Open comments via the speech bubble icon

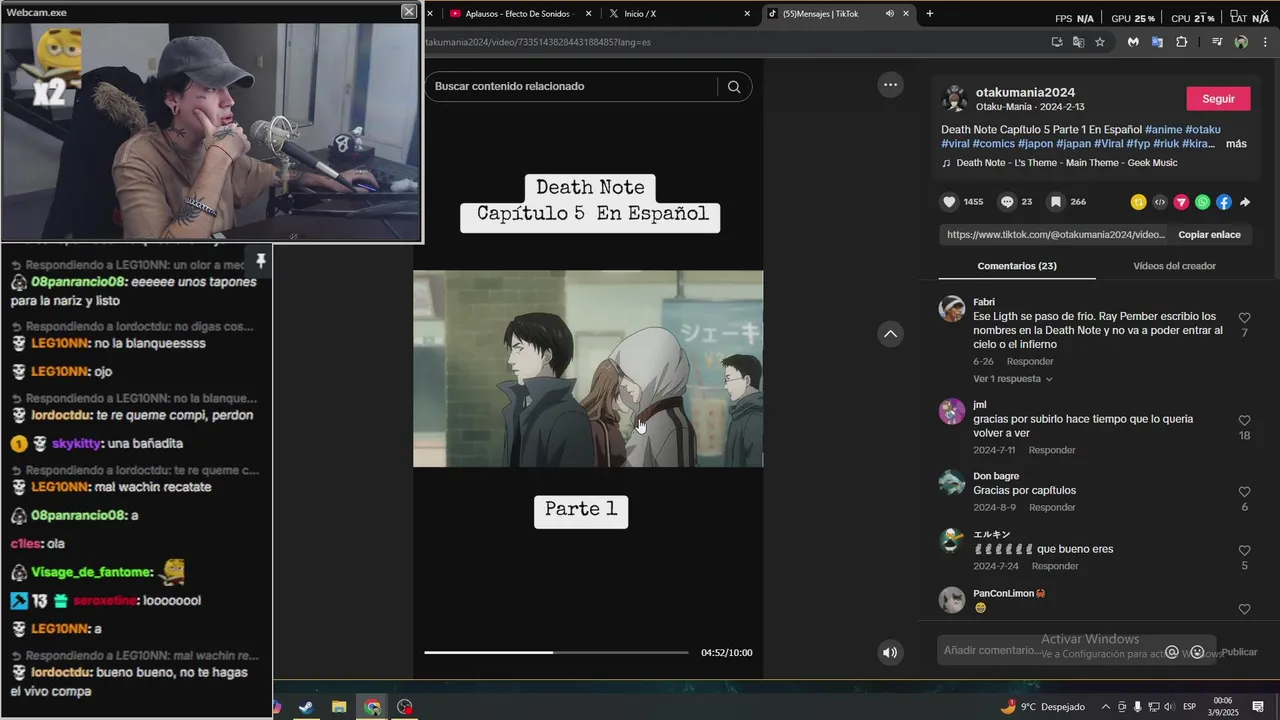click(x=1007, y=202)
